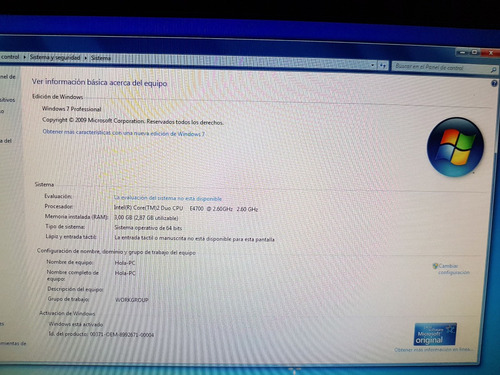Click Ver información básica acerca del equipo heading
The height and width of the screenshot is (375, 500).
coord(99,82)
